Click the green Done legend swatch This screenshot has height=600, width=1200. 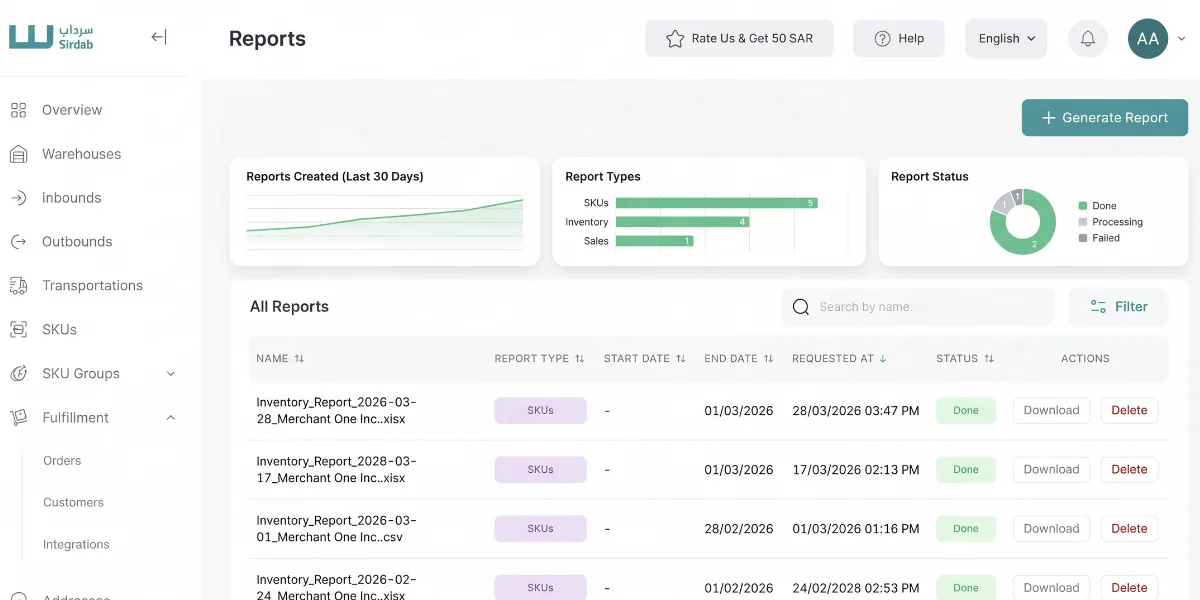click(1083, 206)
